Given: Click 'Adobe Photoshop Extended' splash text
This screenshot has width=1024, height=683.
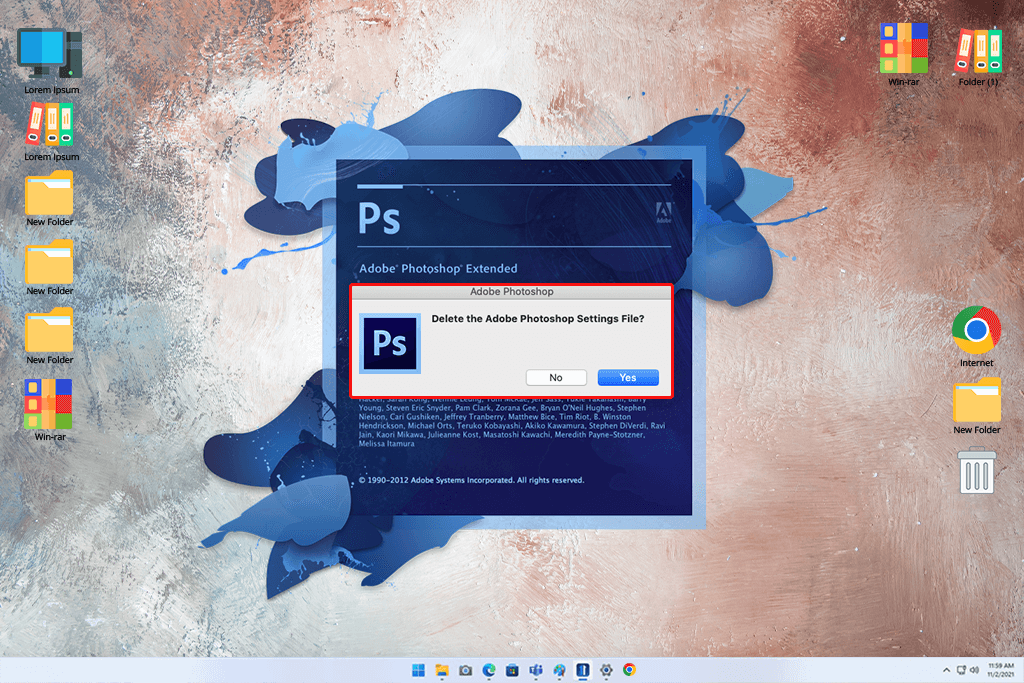Looking at the screenshot, I should tap(438, 268).
